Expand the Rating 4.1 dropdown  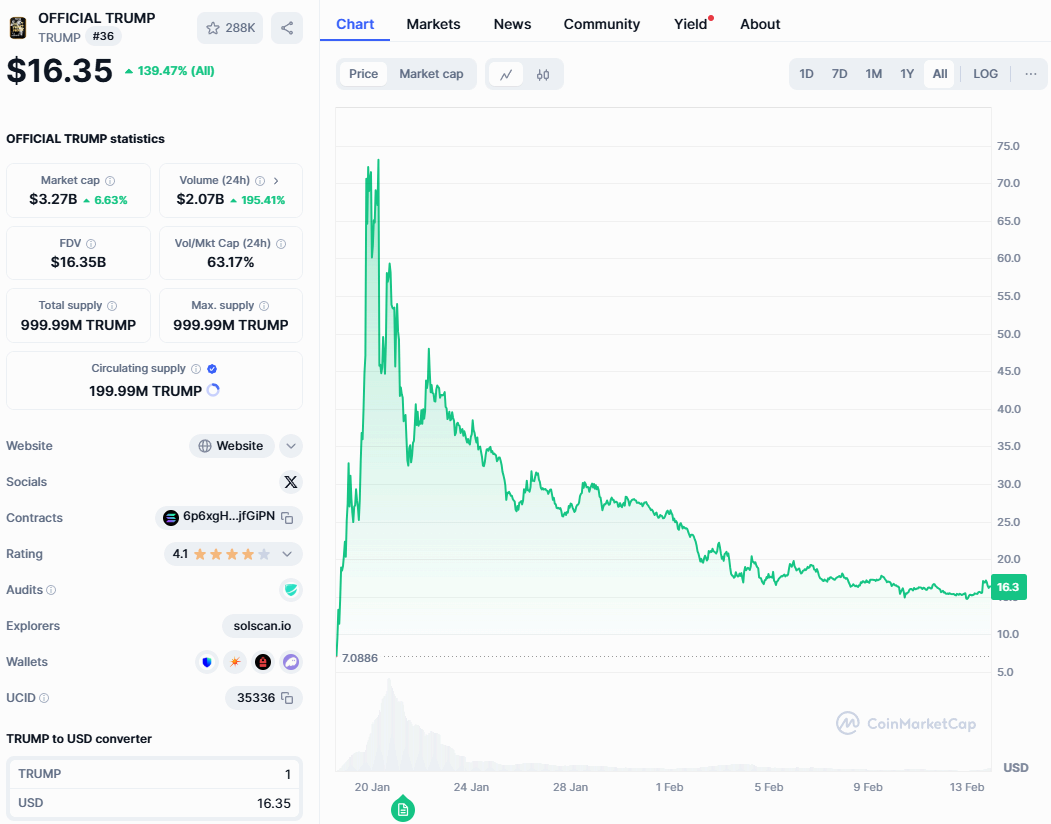click(287, 554)
